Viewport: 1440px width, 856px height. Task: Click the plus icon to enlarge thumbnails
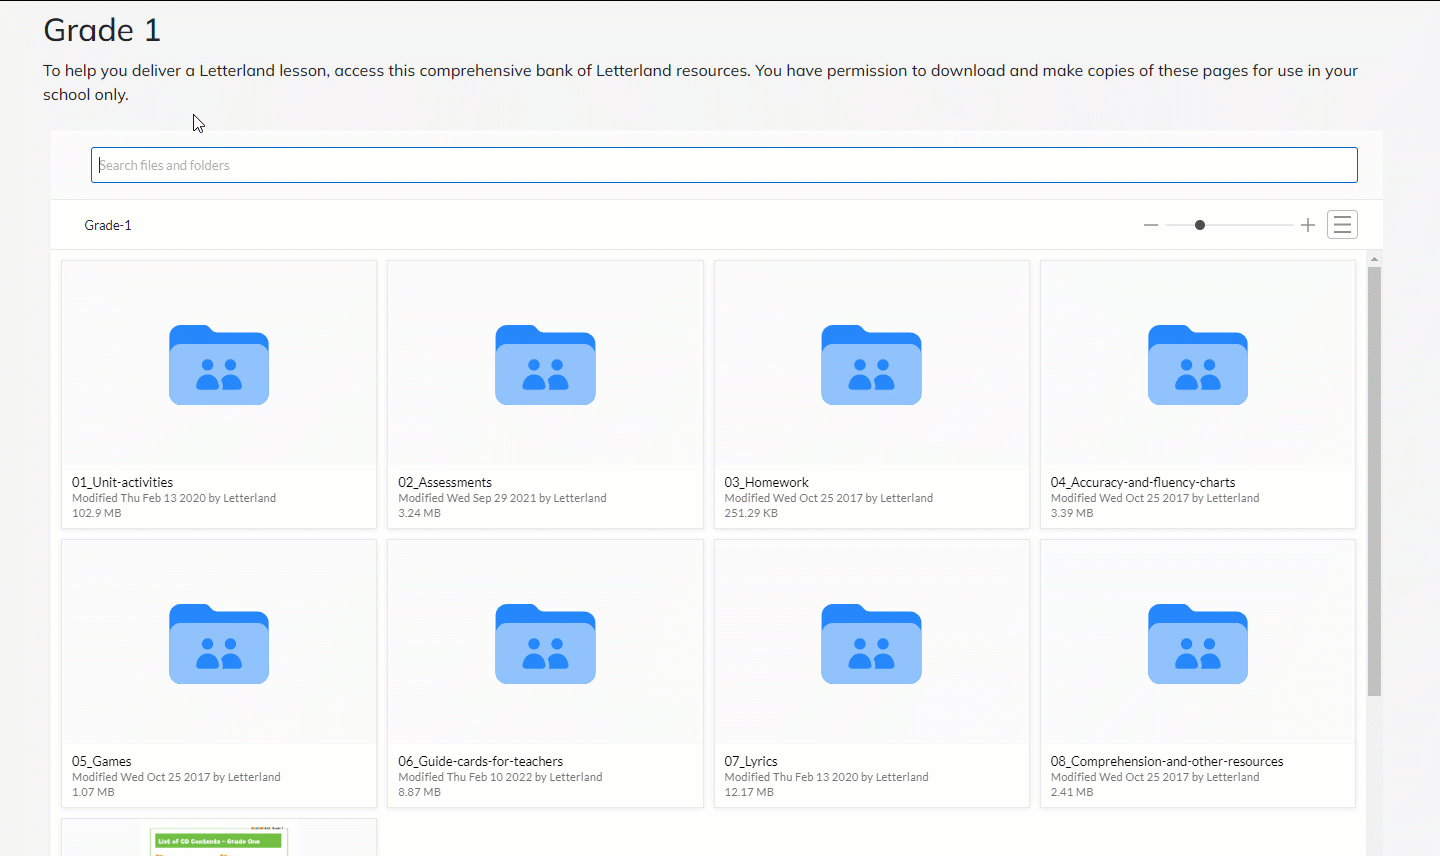(x=1308, y=225)
